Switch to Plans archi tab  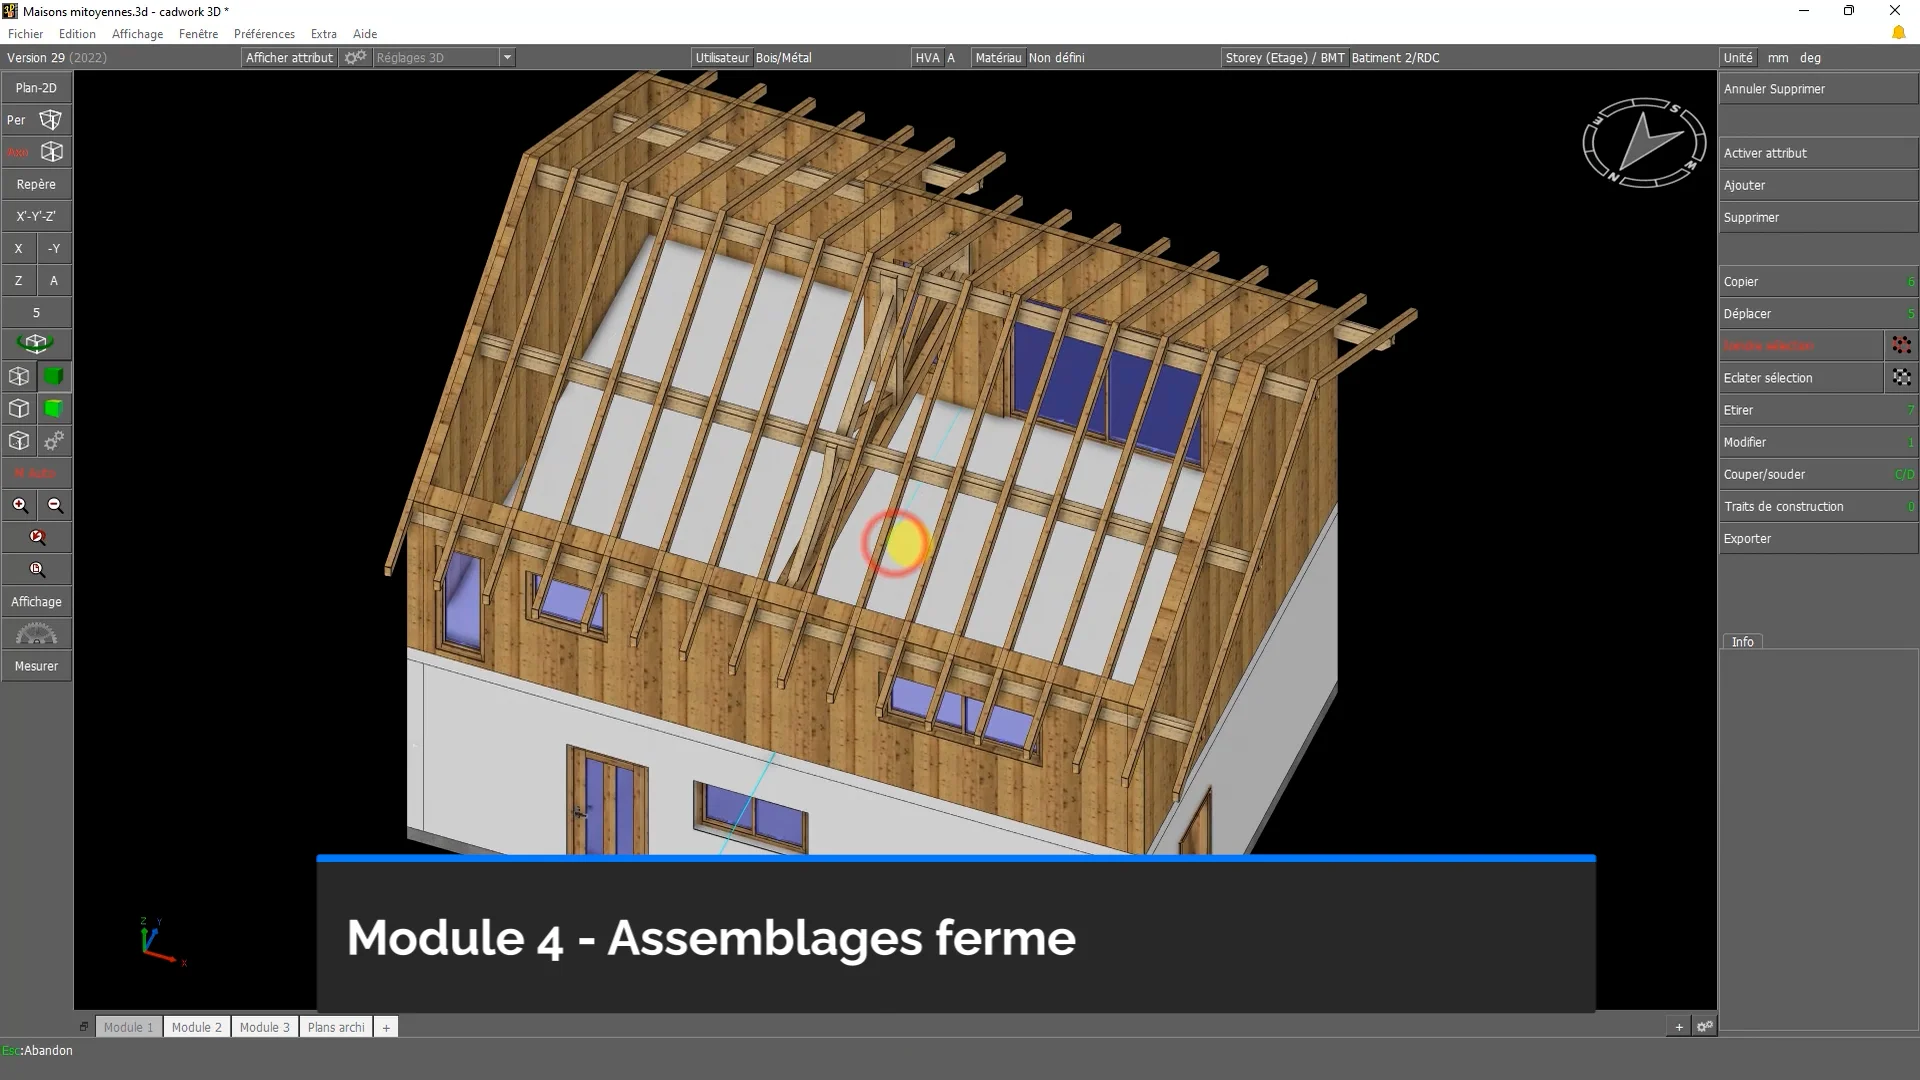(336, 1027)
